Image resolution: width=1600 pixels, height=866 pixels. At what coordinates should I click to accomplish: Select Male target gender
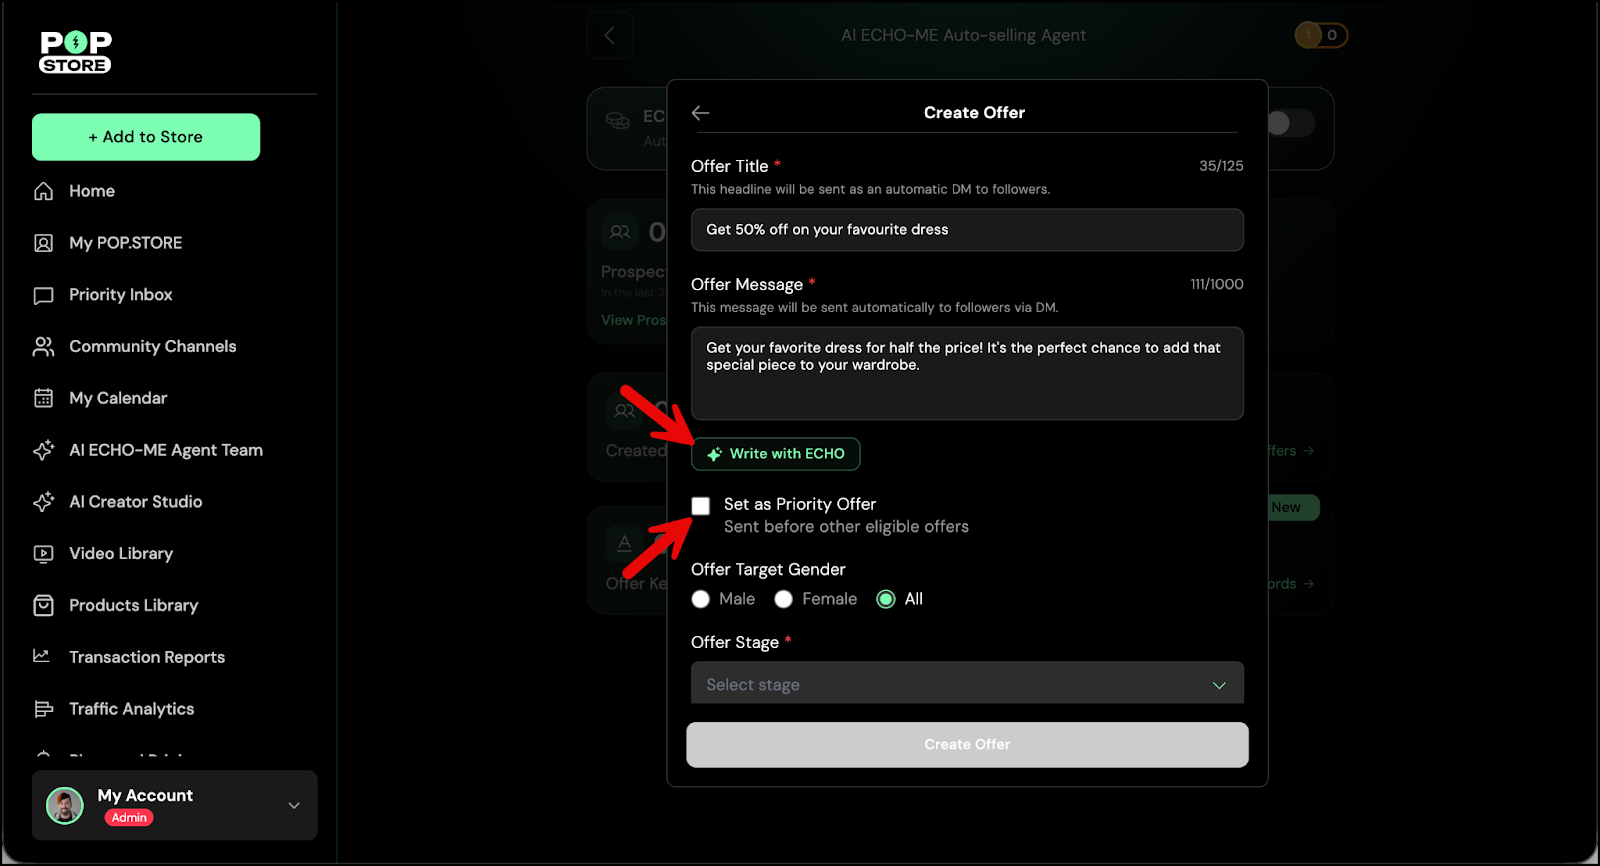[701, 599]
